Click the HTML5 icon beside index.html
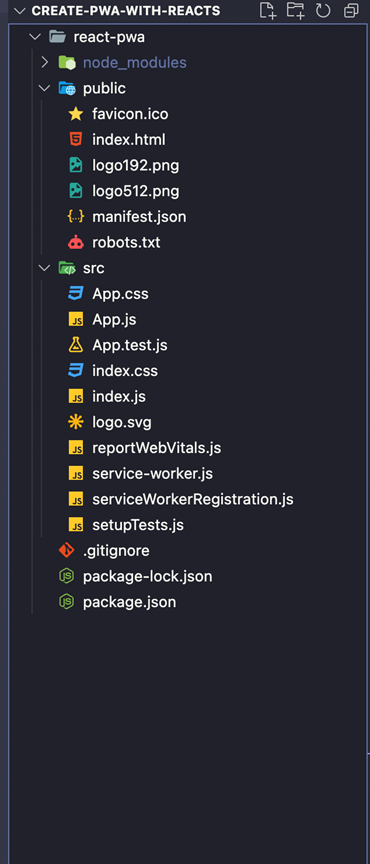 (76, 140)
